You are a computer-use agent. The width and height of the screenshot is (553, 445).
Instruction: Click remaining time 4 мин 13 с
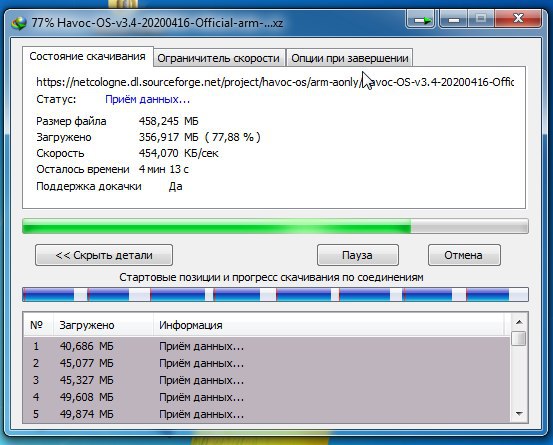pyautogui.click(x=164, y=169)
